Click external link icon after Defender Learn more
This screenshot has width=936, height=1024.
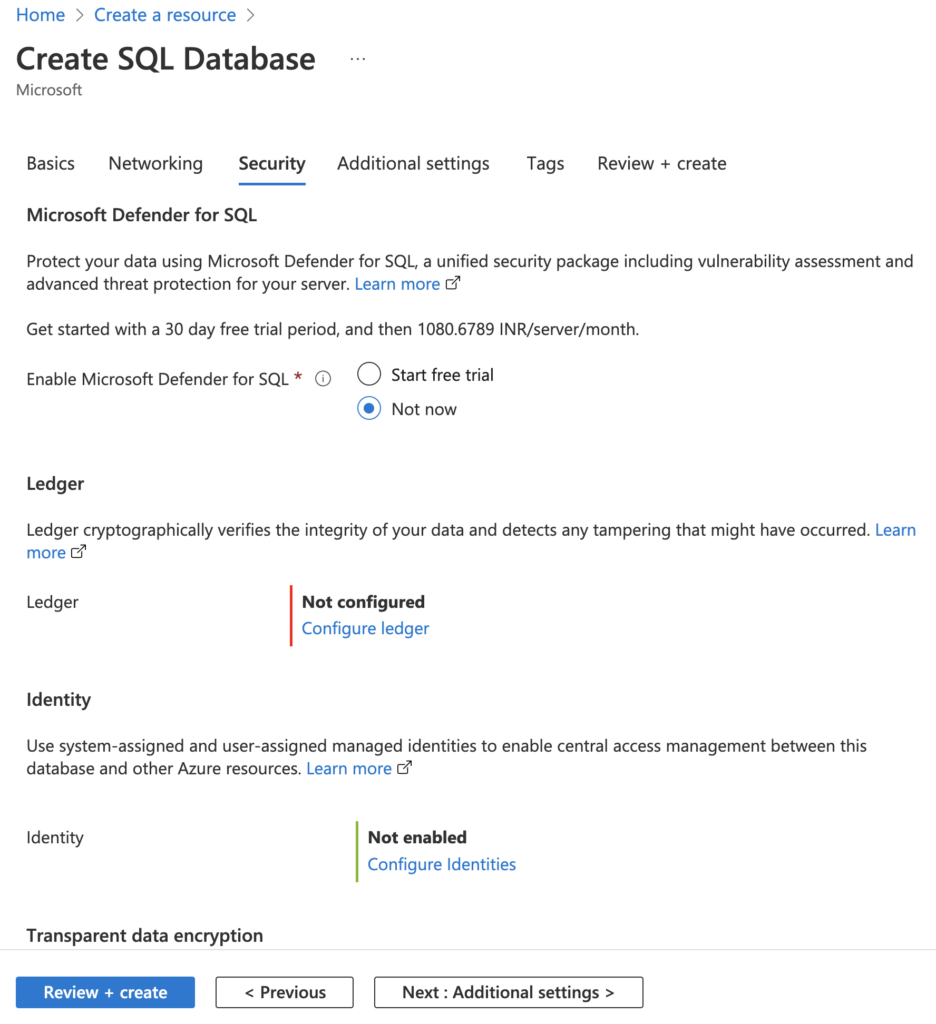point(453,284)
